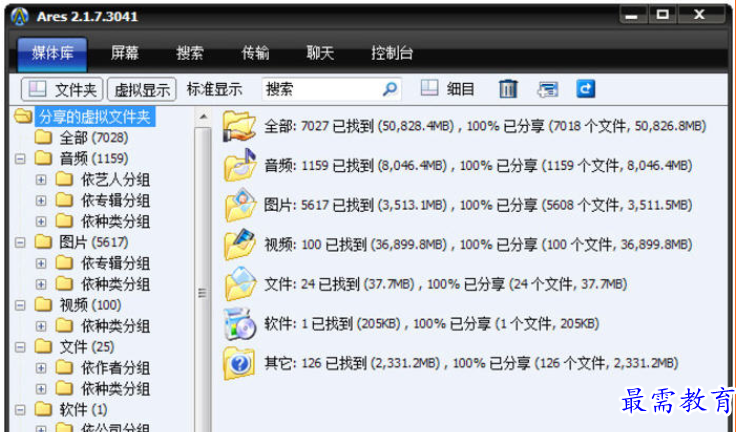Select the 软件: 1 已找到 row text
The width and height of the screenshot is (743, 432).
point(432,324)
